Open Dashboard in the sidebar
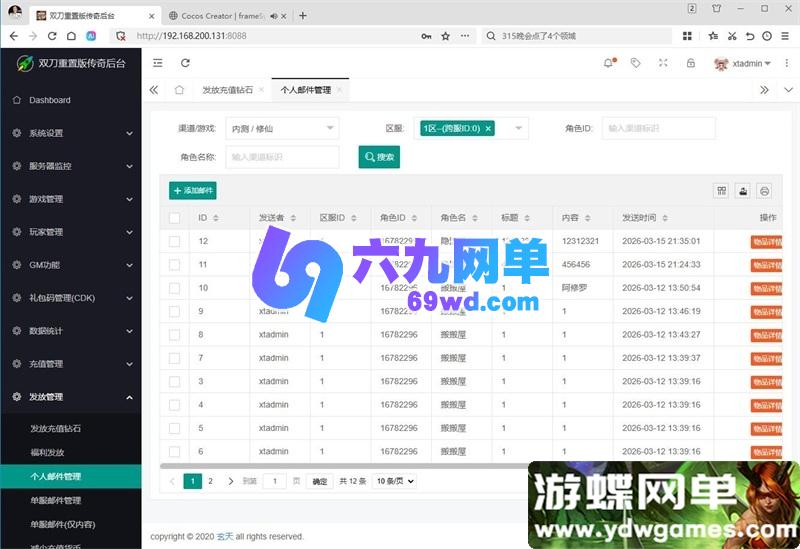The width and height of the screenshot is (800, 549). point(71,100)
